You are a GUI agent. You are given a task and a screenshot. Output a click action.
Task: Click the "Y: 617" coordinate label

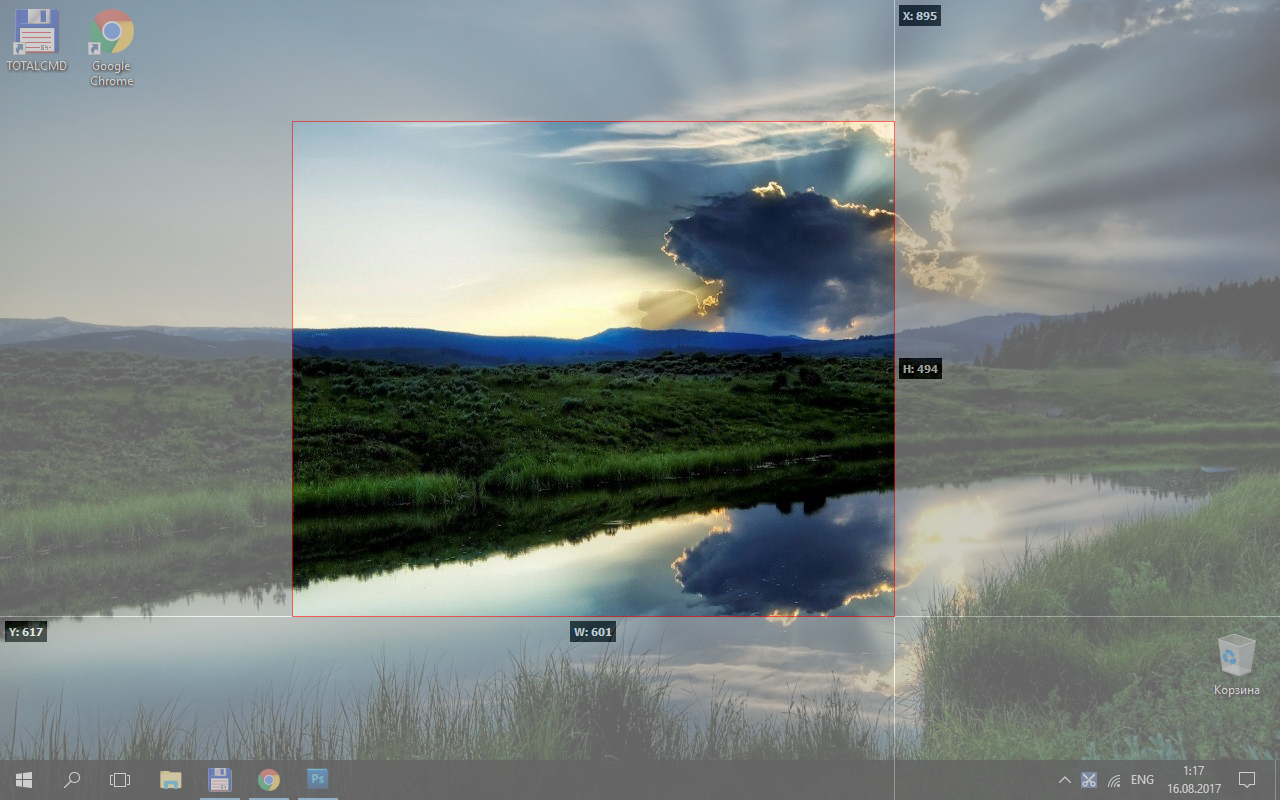[26, 632]
